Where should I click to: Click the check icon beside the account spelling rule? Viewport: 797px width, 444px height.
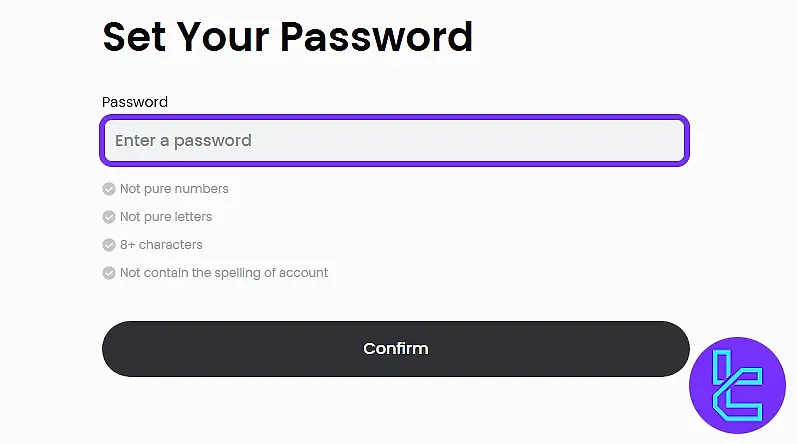[109, 273]
